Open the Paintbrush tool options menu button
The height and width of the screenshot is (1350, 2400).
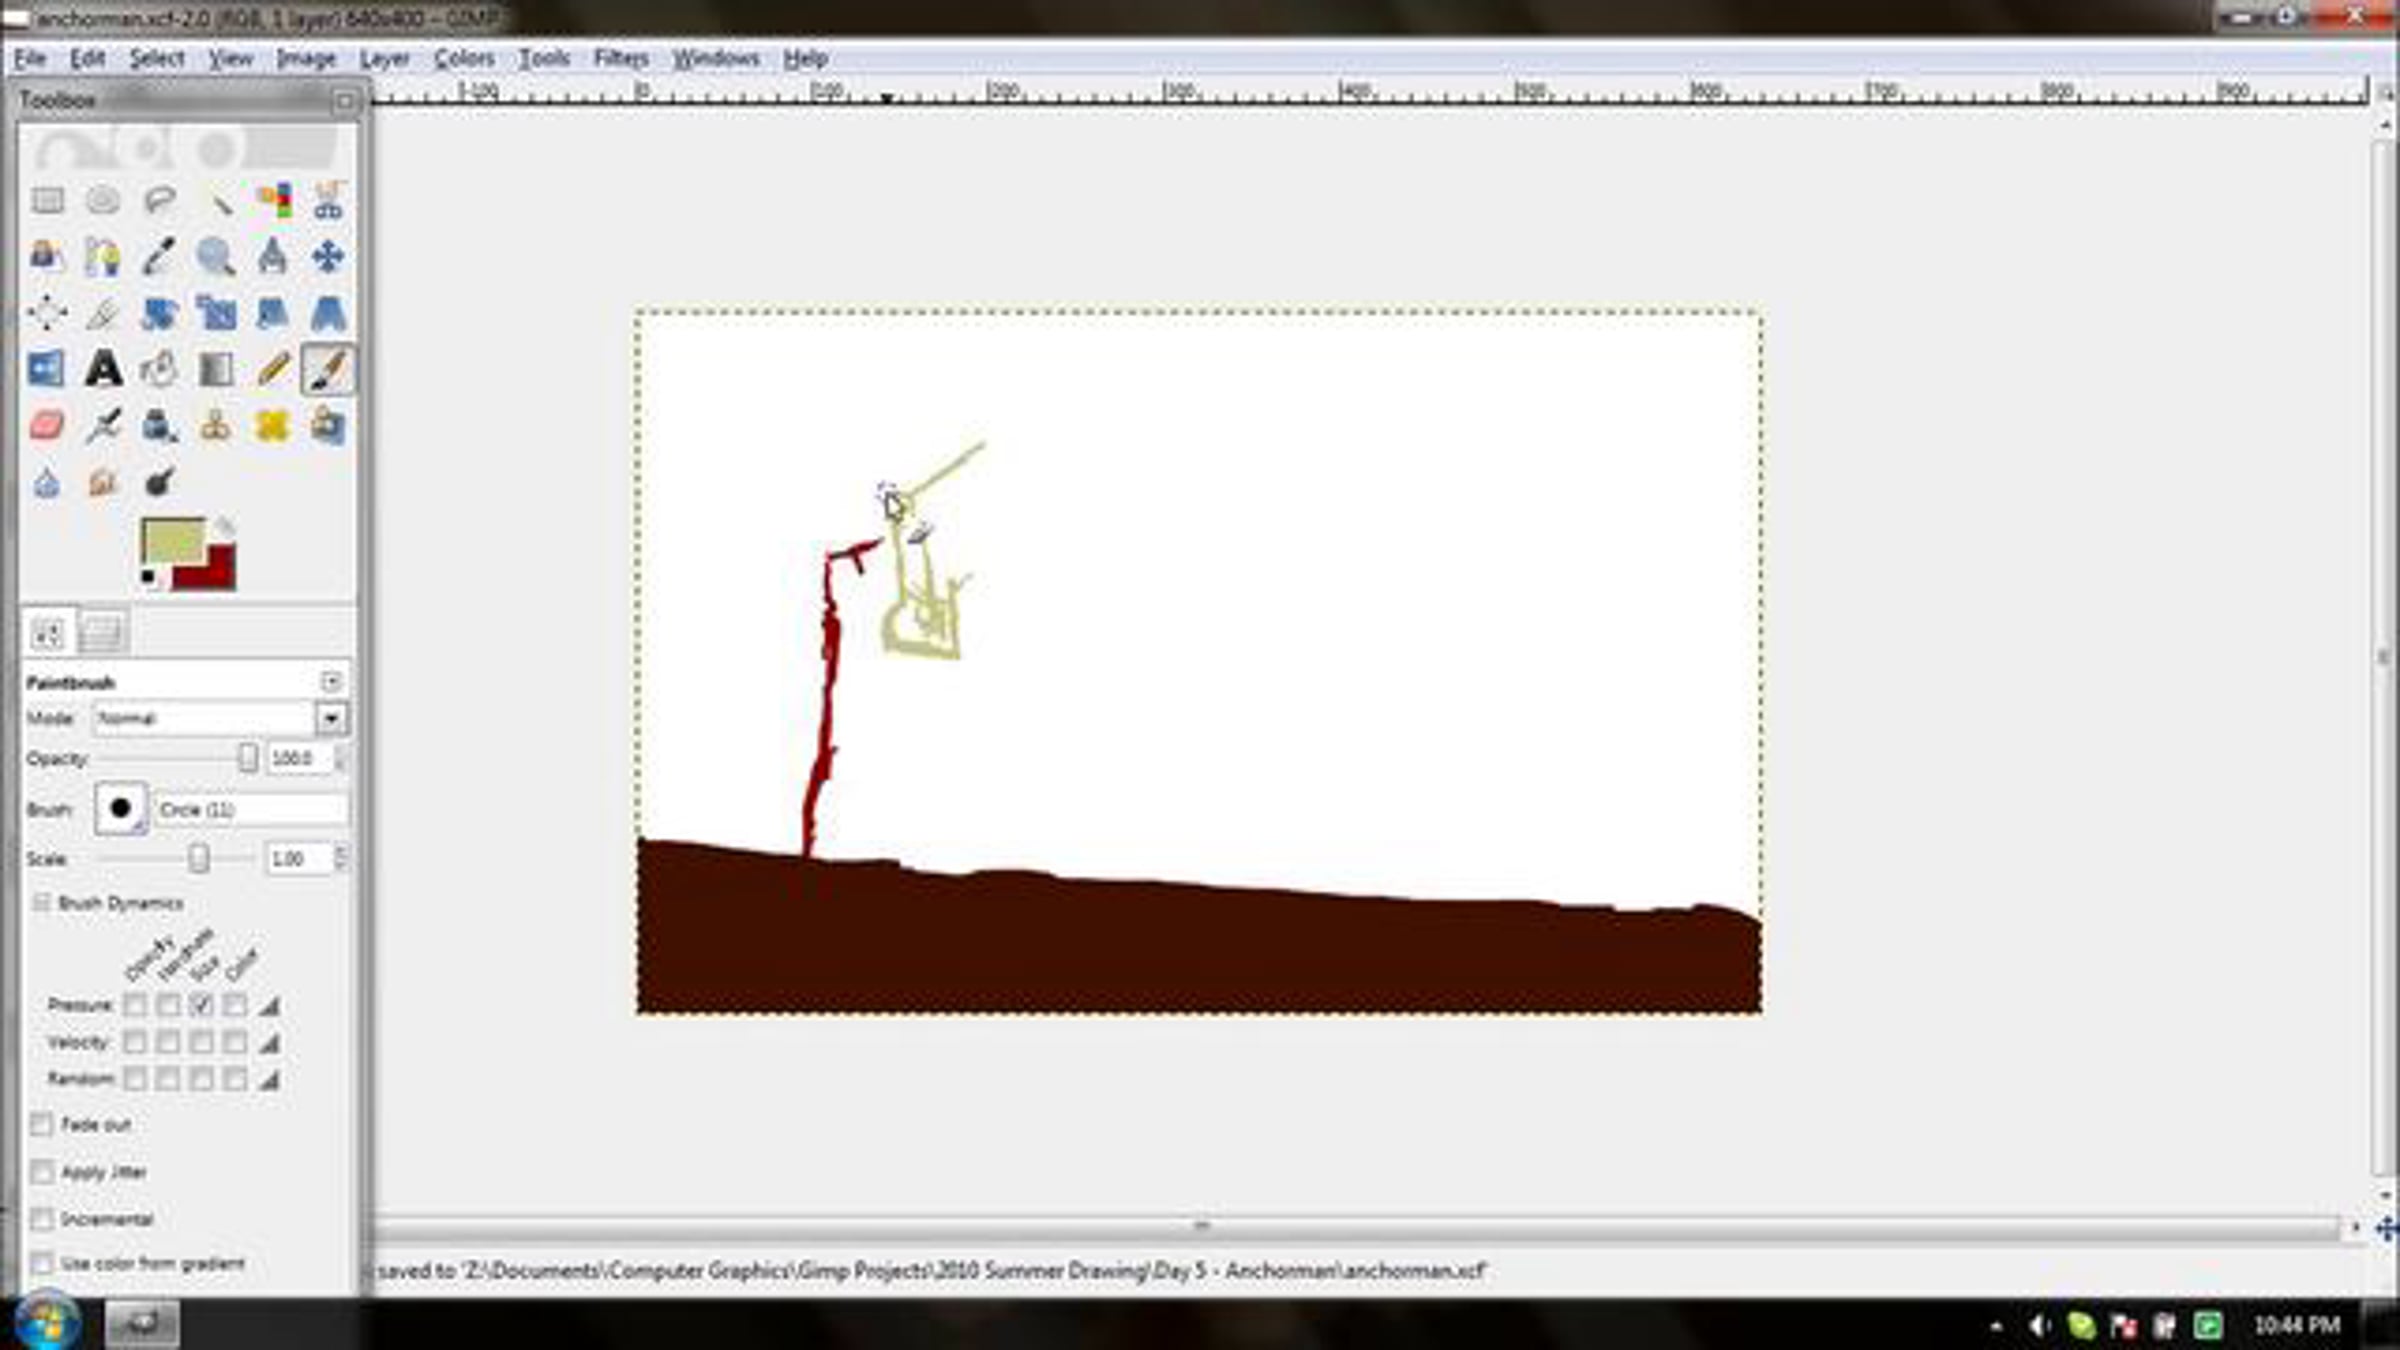(x=331, y=682)
